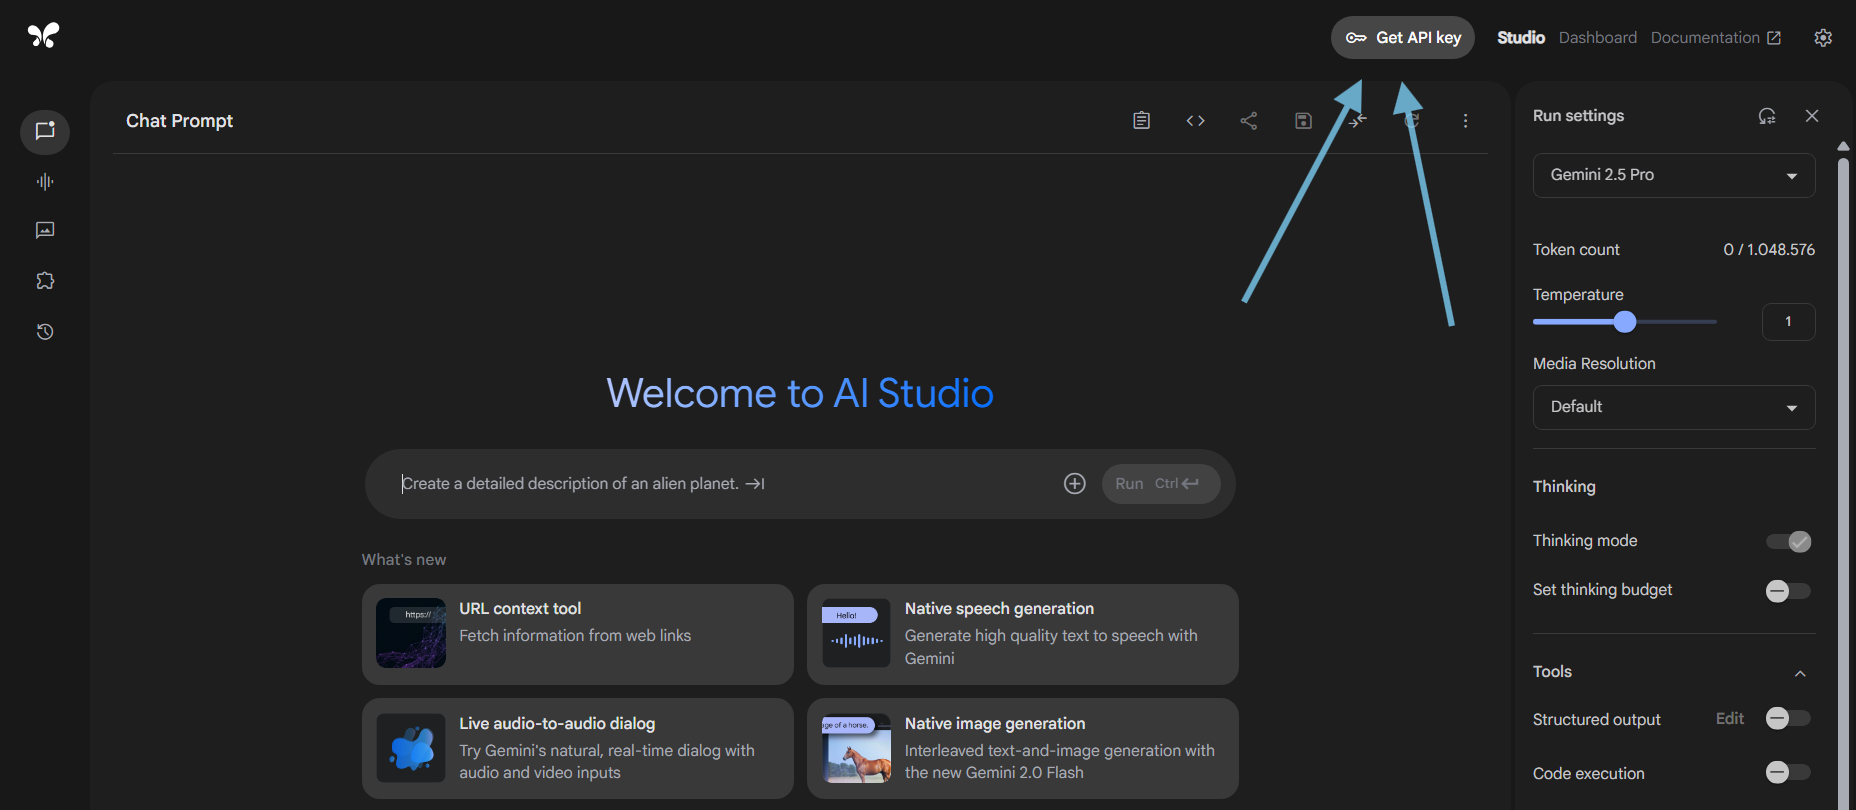Click the plus insert media icon
This screenshot has width=1856, height=810.
coord(1075,484)
